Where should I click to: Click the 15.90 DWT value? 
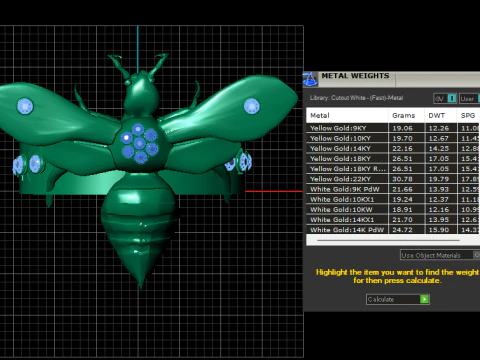pos(439,230)
